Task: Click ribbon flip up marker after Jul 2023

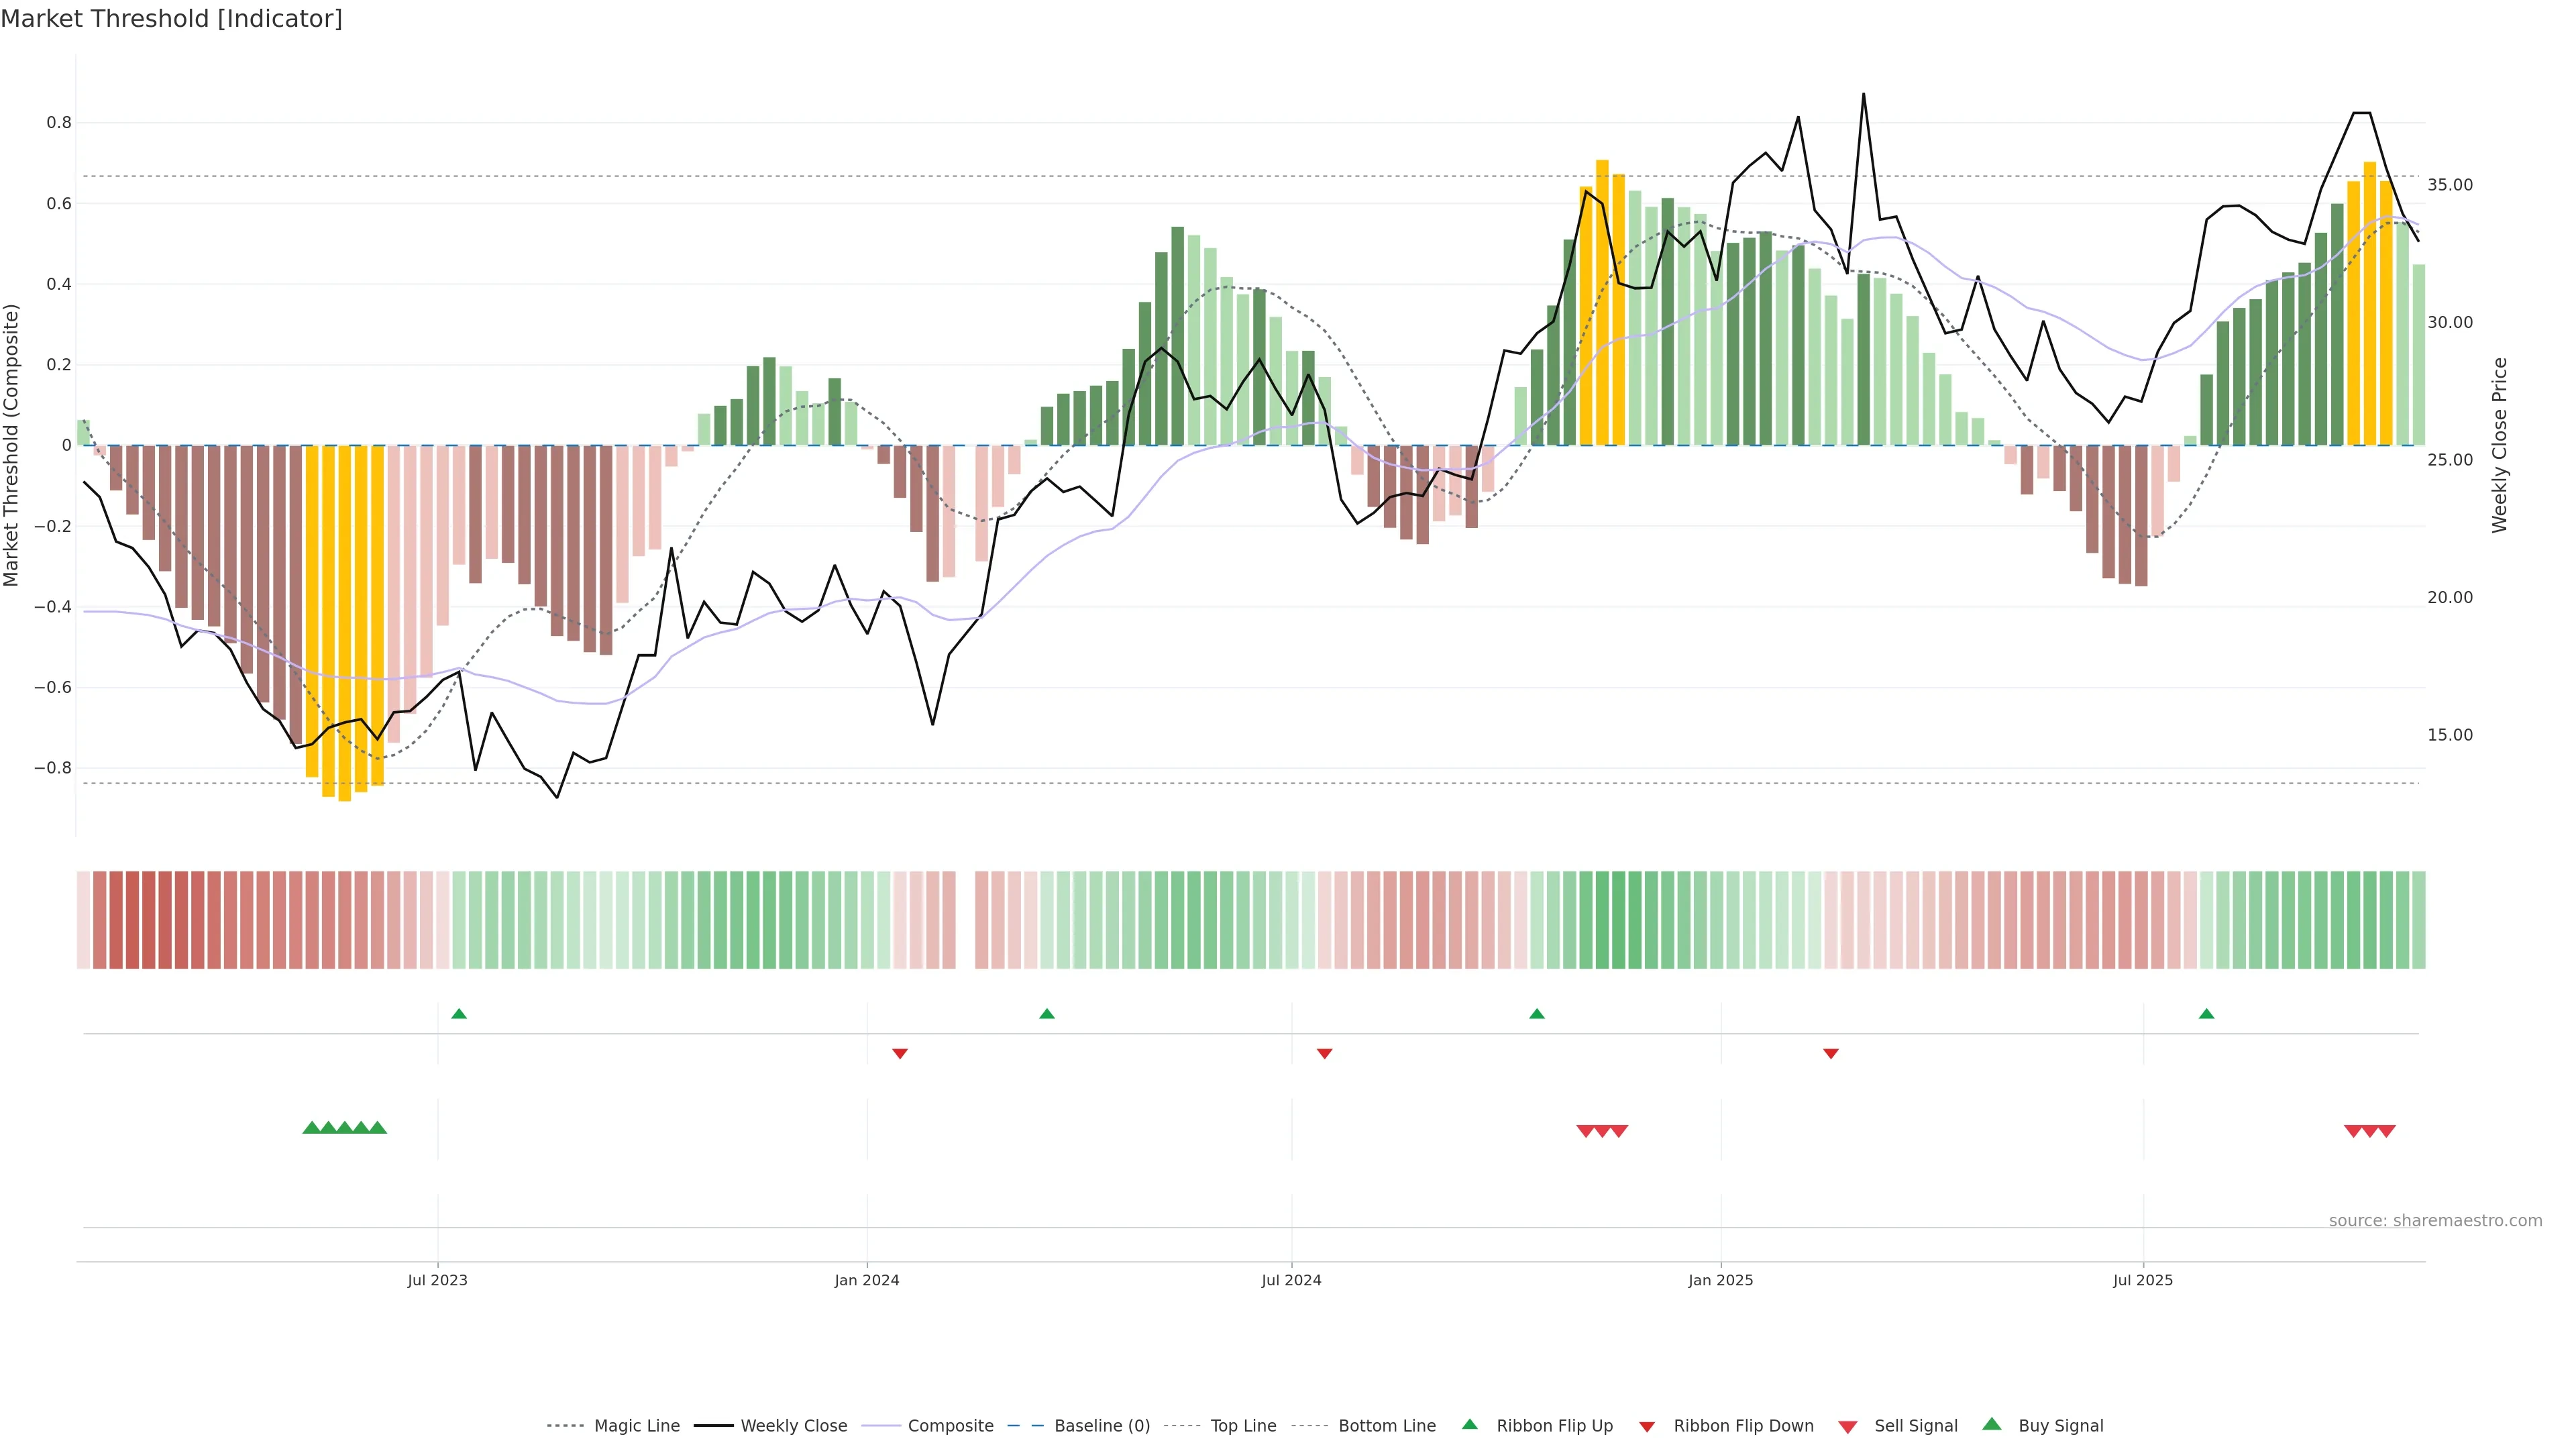Action: click(459, 1014)
